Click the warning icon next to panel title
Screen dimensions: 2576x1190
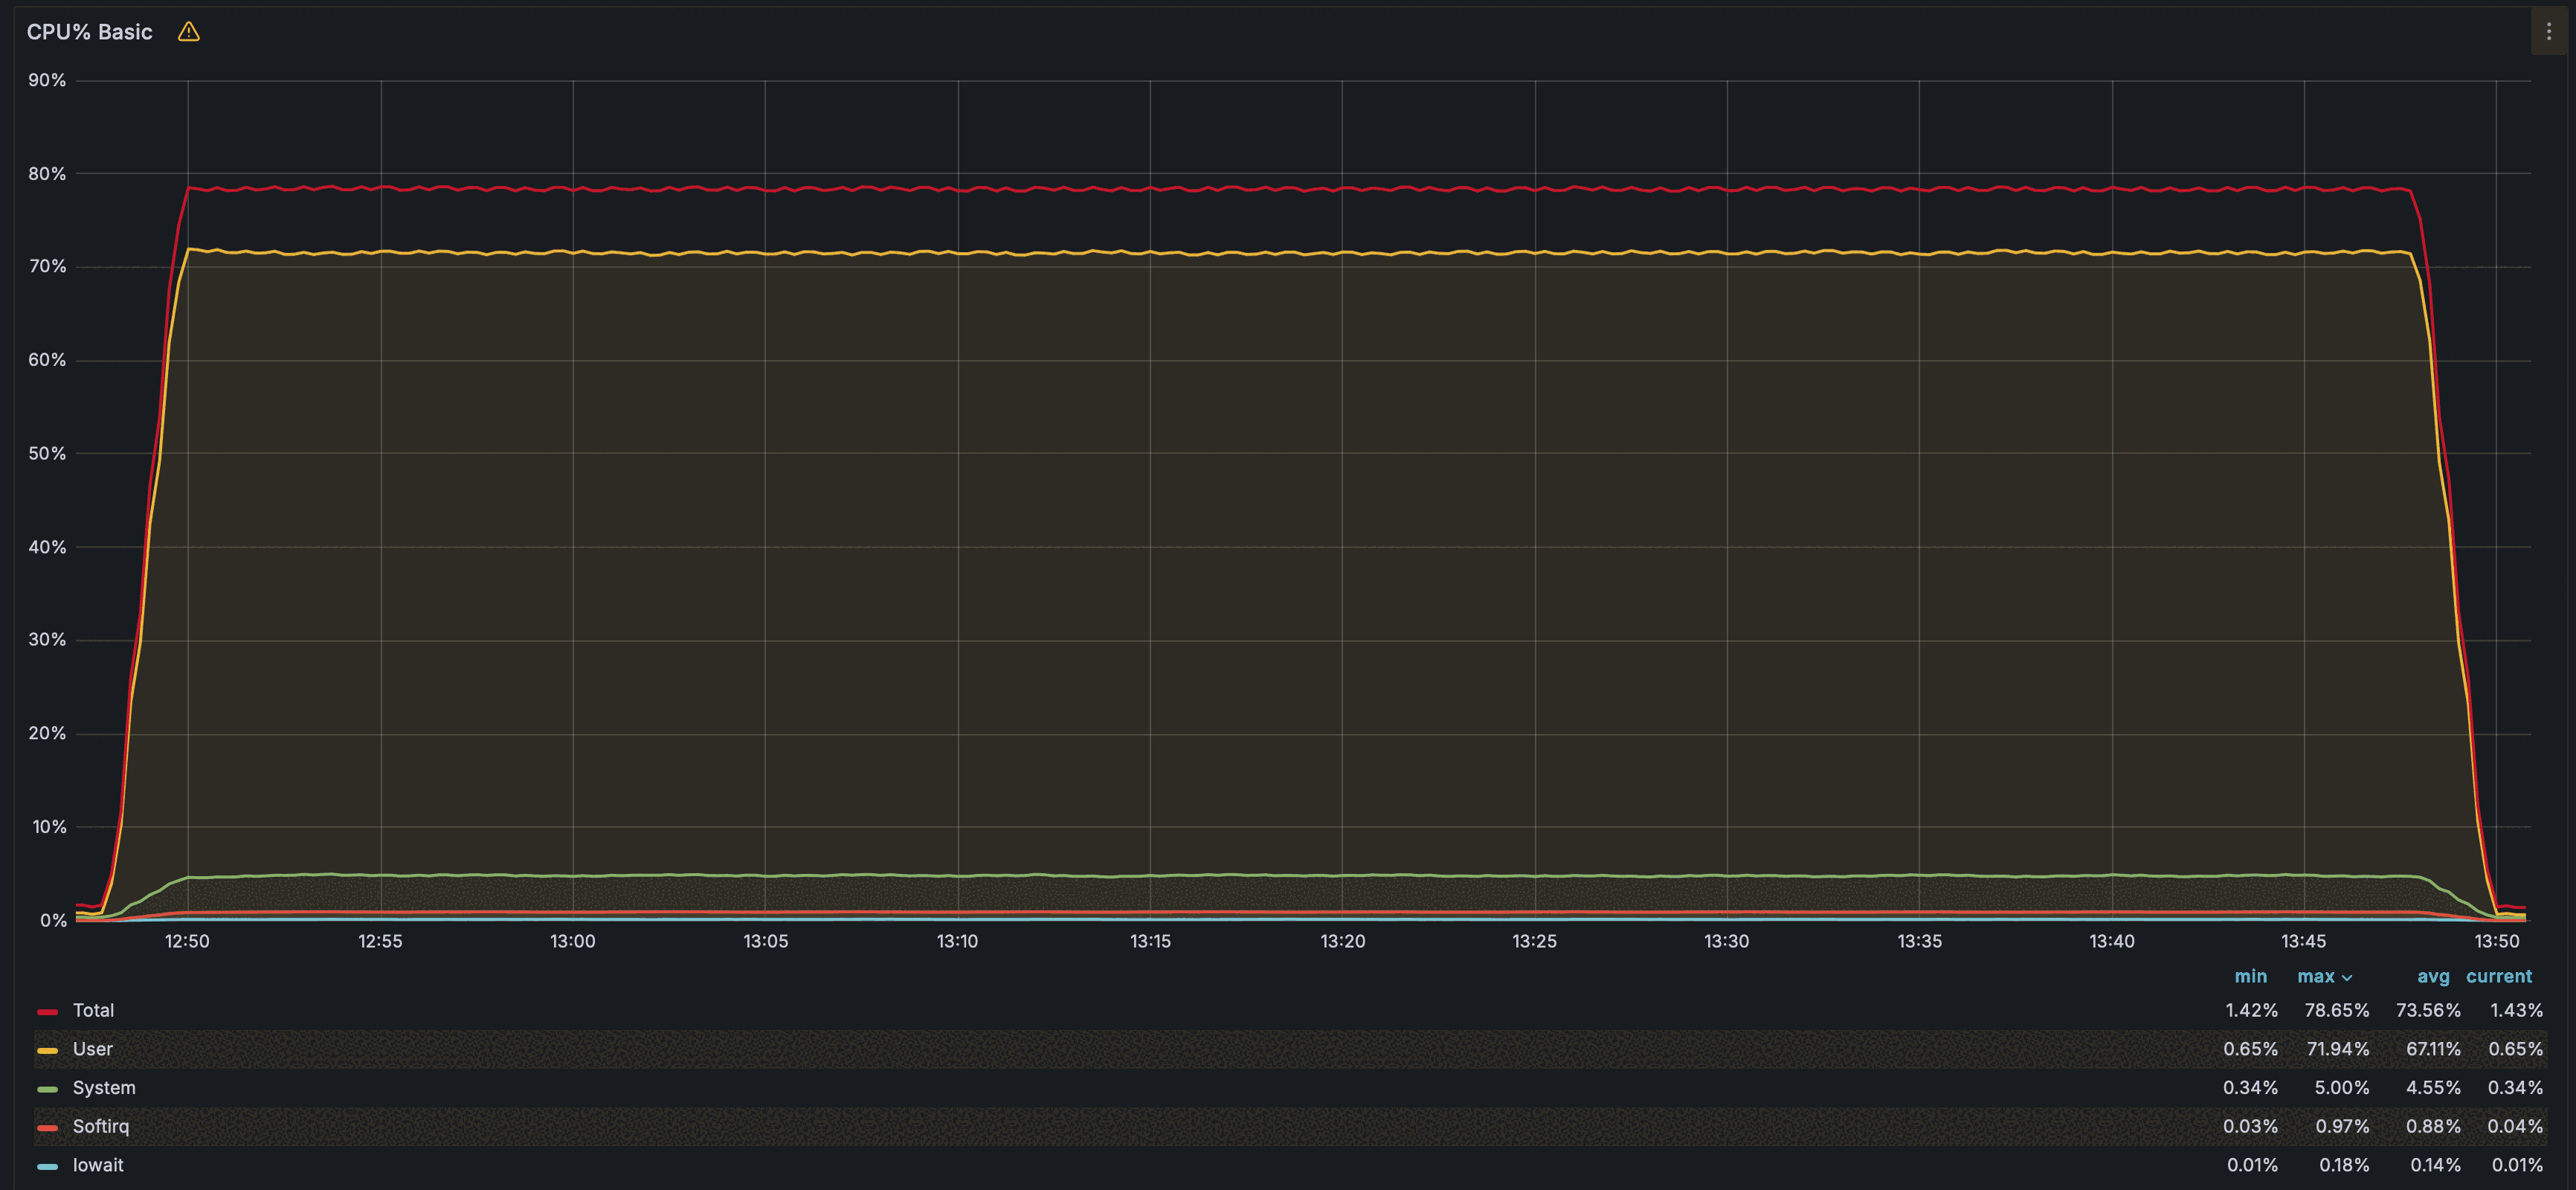coord(188,31)
